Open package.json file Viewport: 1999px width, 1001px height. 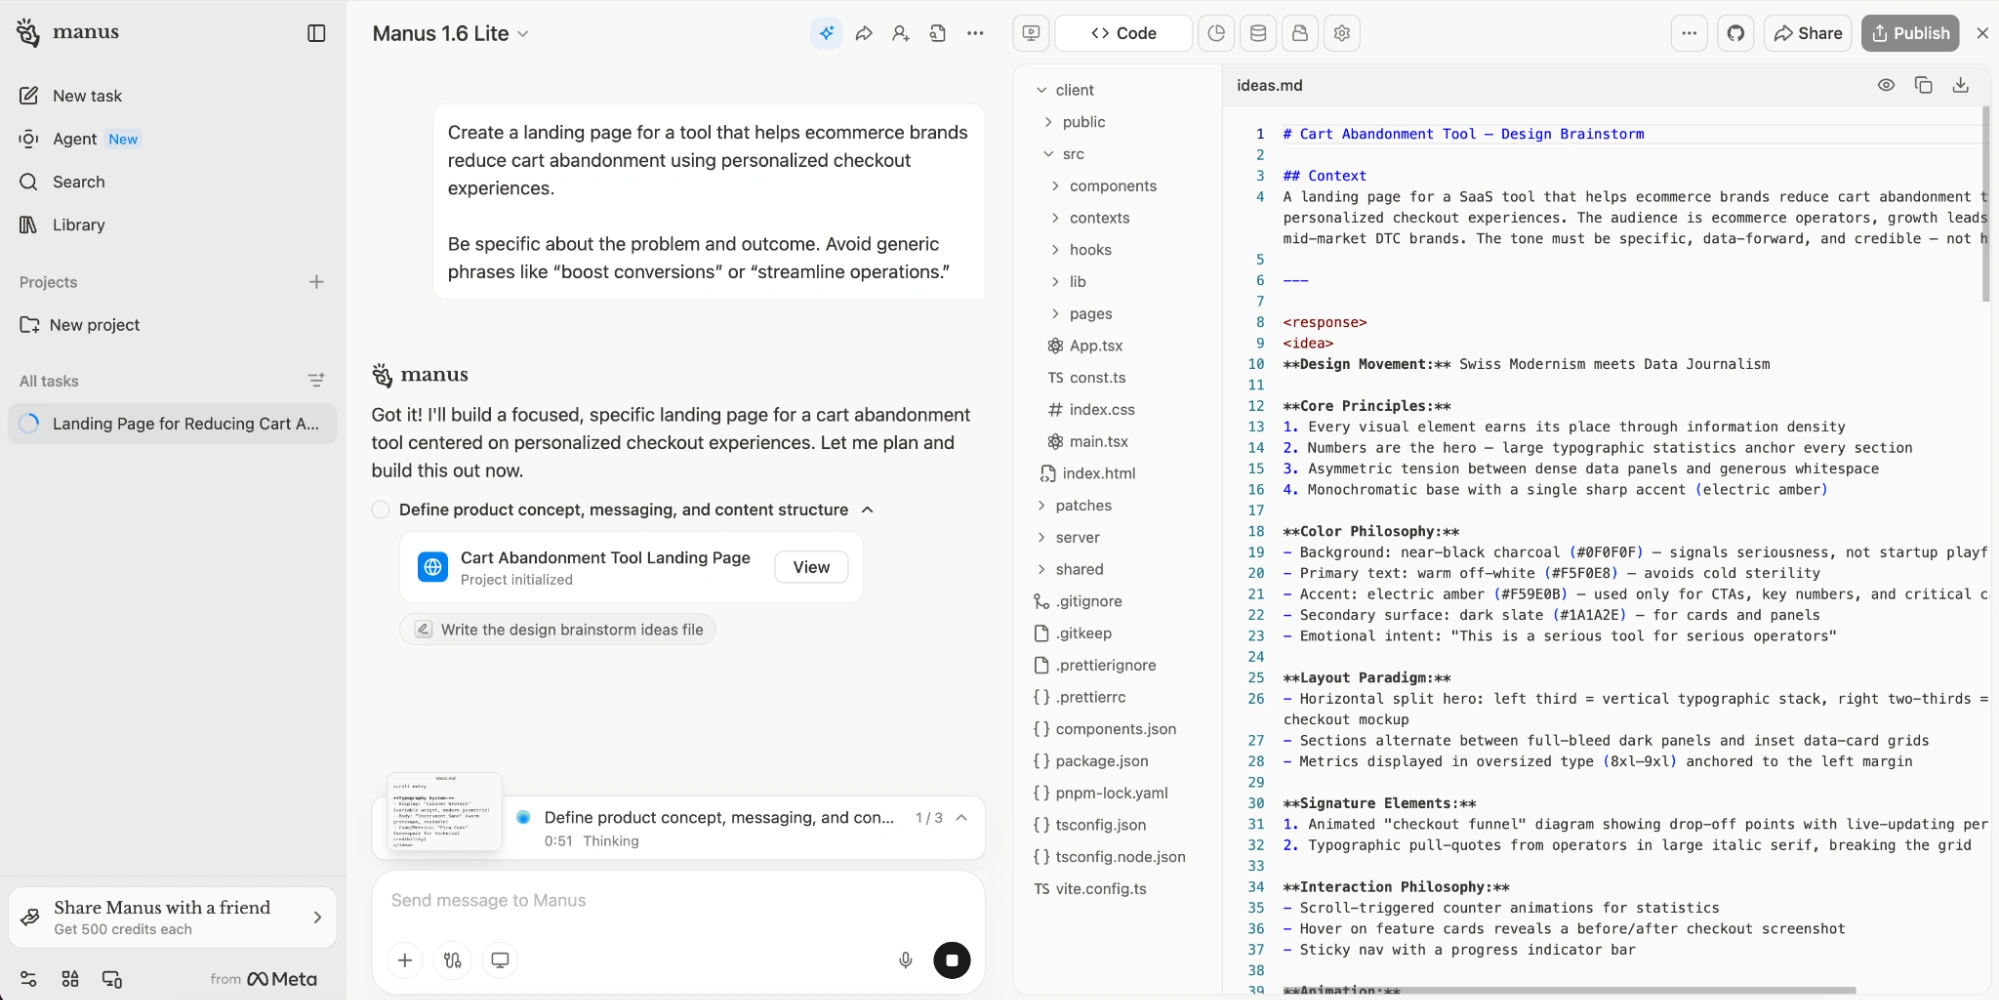[1102, 761]
